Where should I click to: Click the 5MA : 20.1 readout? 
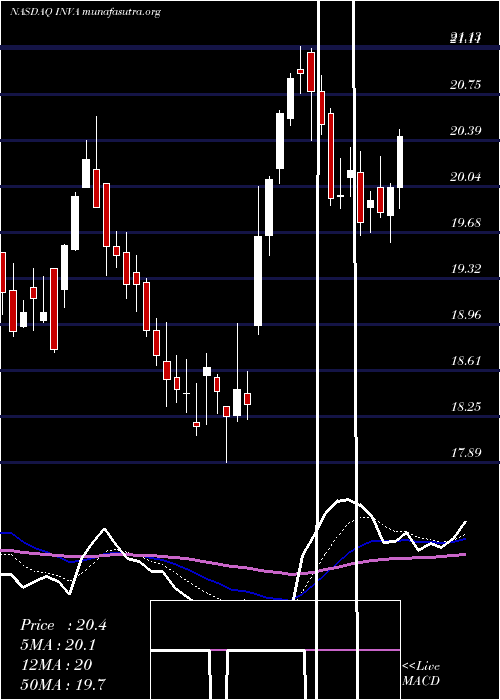pos(58,645)
